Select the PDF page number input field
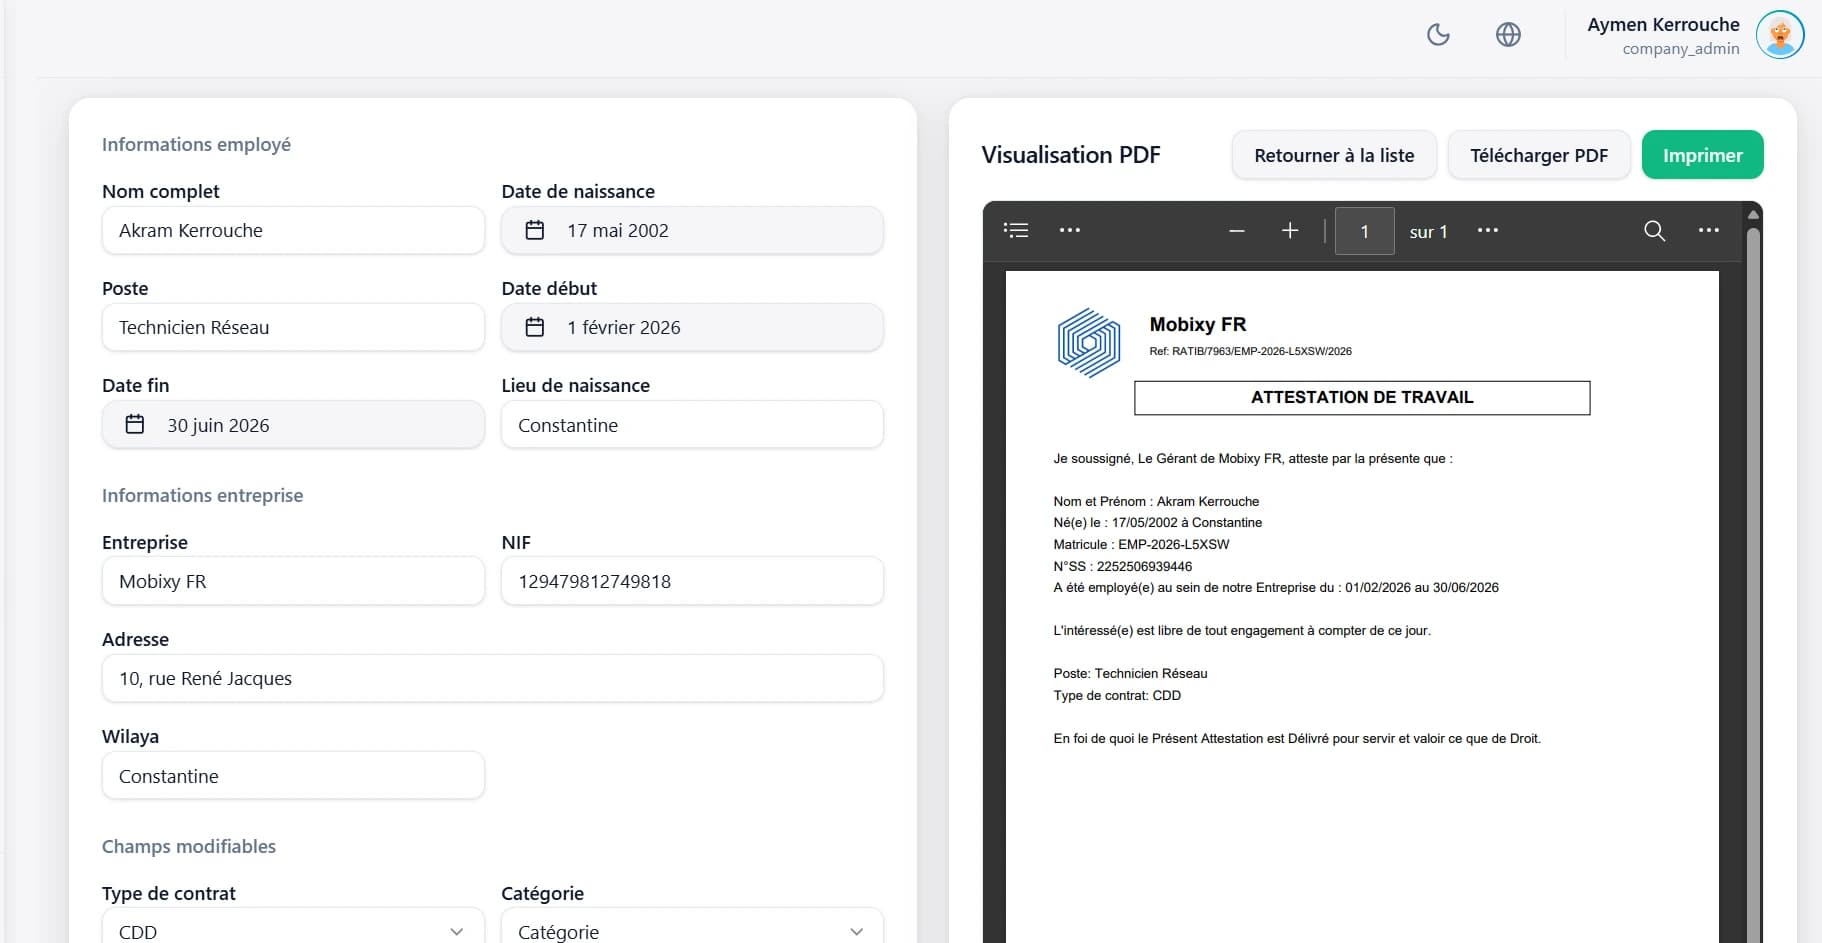Image resolution: width=1822 pixels, height=943 pixels. [x=1364, y=230]
